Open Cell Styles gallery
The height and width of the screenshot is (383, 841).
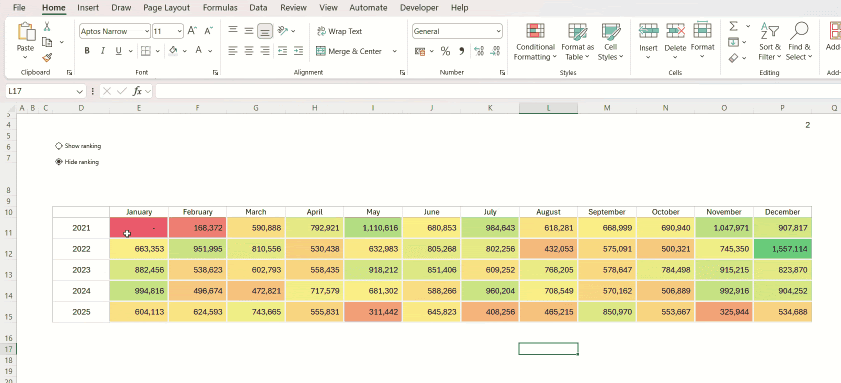pos(610,42)
